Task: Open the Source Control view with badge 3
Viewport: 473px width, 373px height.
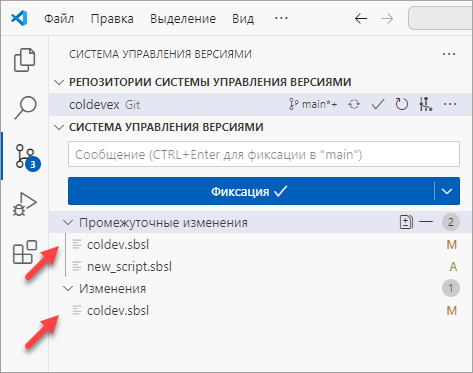Action: (x=27, y=157)
